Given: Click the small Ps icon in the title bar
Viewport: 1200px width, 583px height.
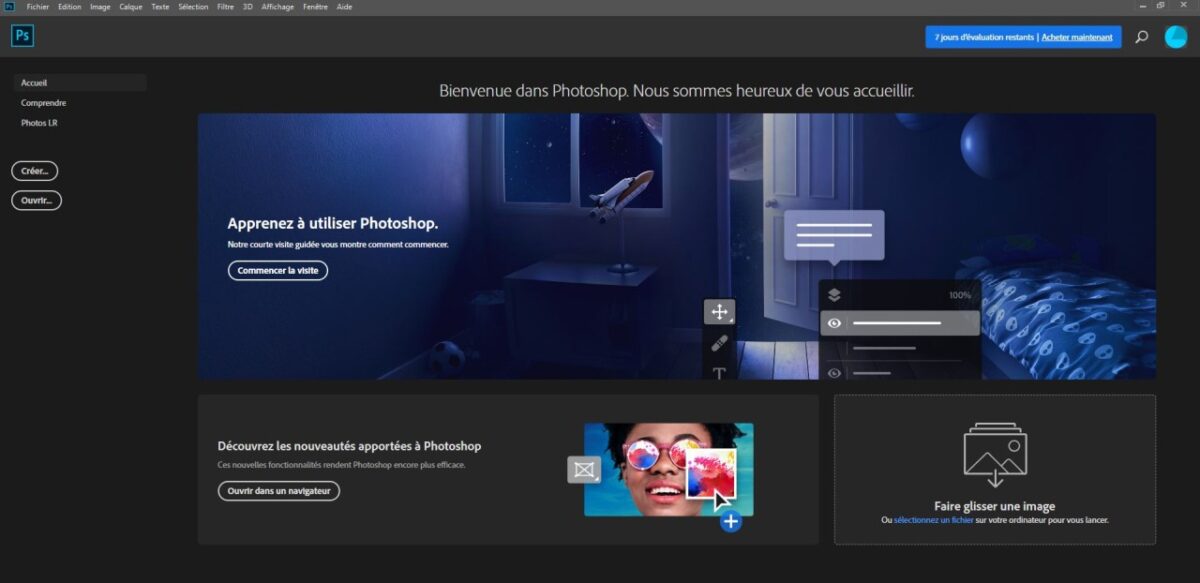Looking at the screenshot, I should (x=9, y=6).
